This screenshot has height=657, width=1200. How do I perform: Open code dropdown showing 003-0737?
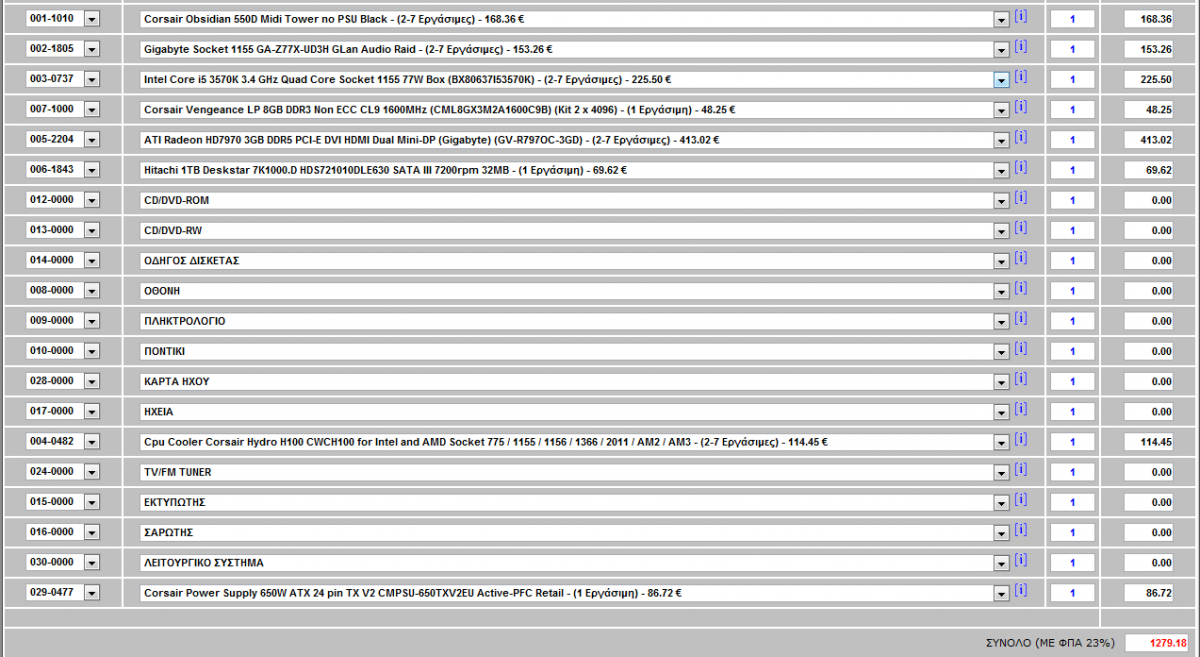92,79
